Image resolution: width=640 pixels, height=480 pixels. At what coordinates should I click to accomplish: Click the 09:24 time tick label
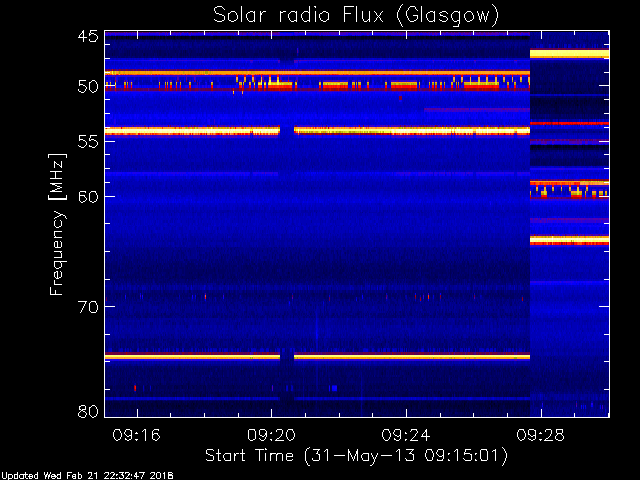[406, 435]
